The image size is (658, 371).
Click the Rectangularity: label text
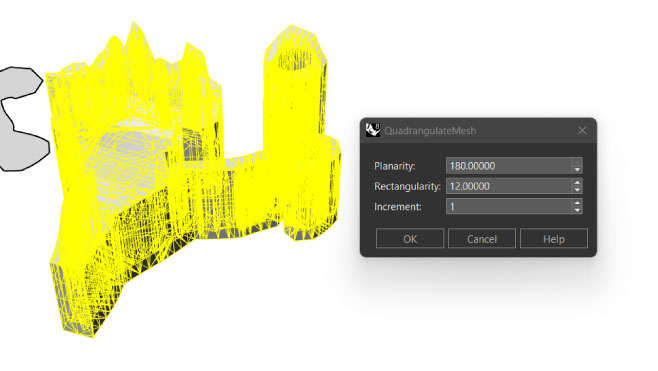click(407, 186)
